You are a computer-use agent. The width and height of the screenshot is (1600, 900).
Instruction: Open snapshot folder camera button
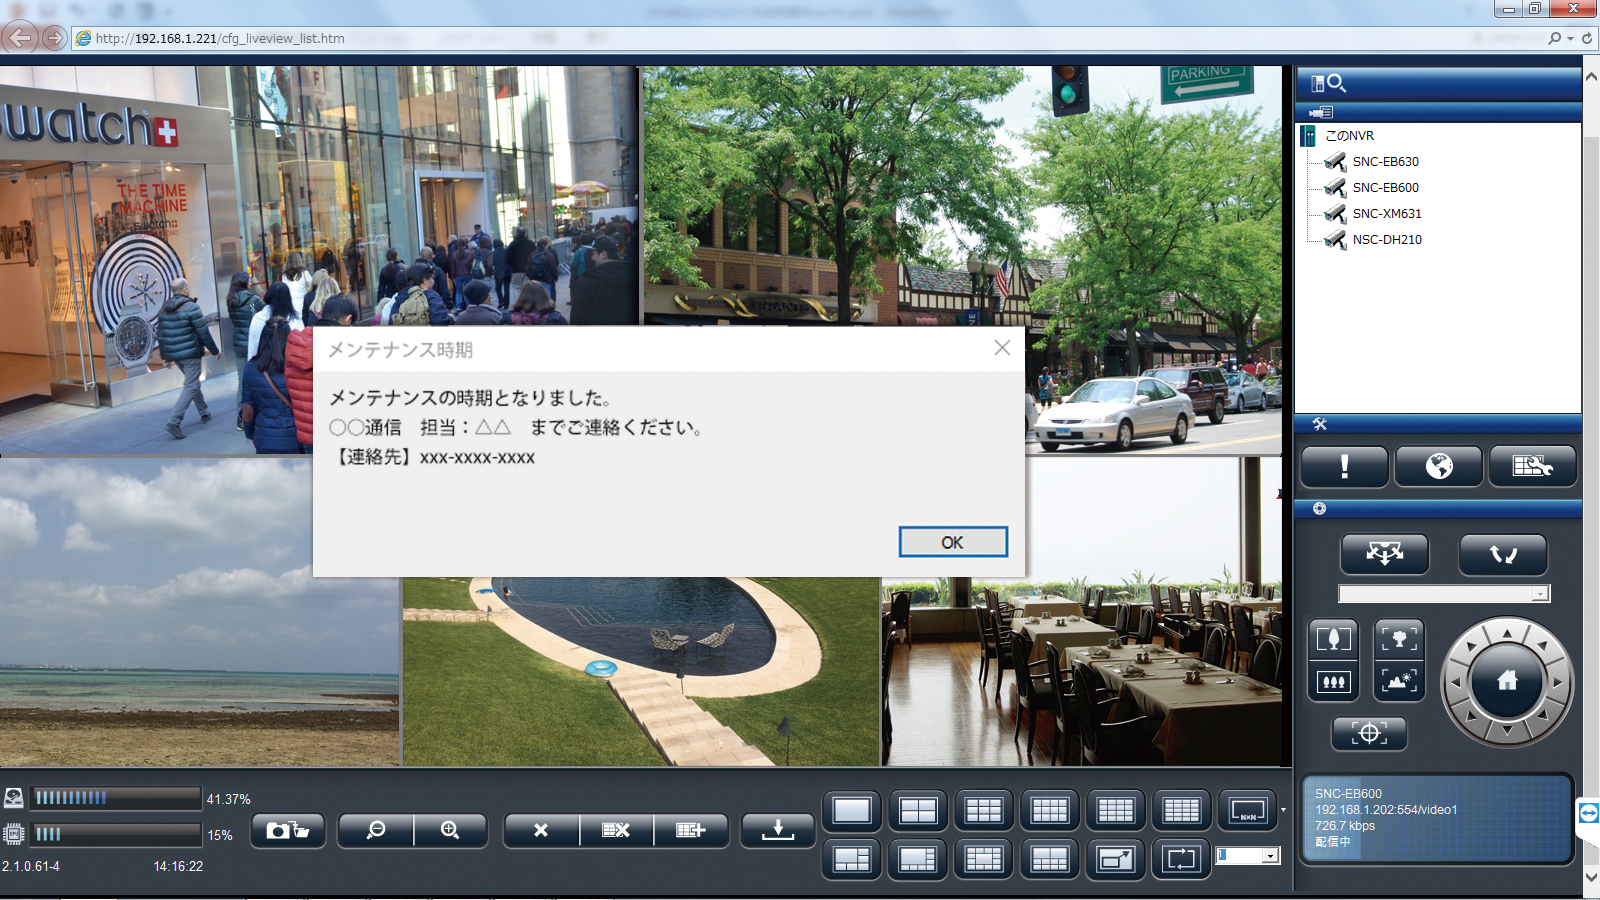click(x=288, y=830)
